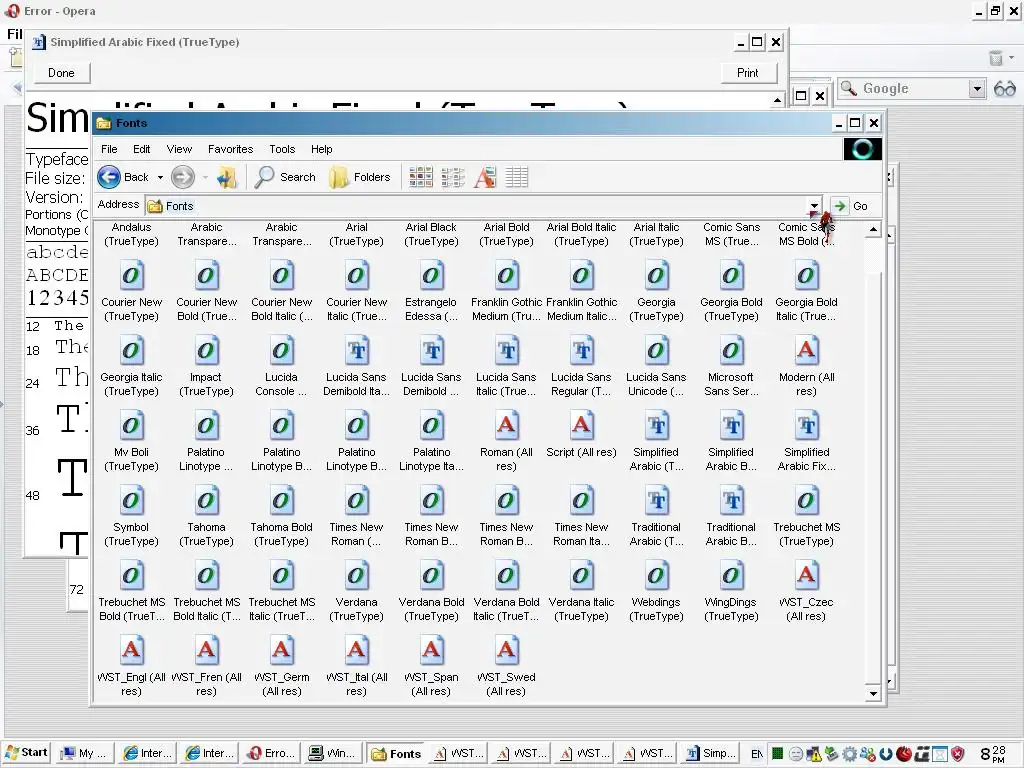
Task: Select the Estrangelo Edessa font icon
Action: click(431, 276)
